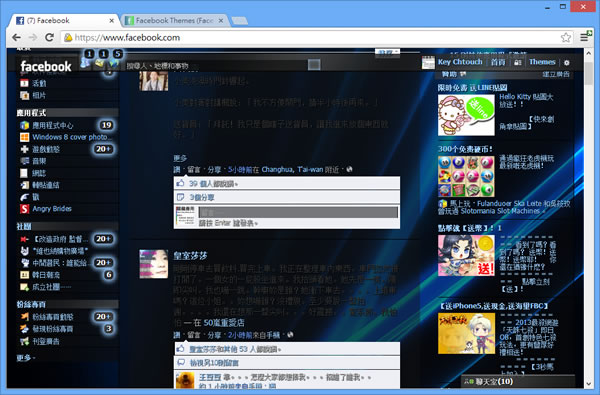Bookmark this page with the star icon
The width and height of the screenshot is (600, 395).
pos(566,38)
